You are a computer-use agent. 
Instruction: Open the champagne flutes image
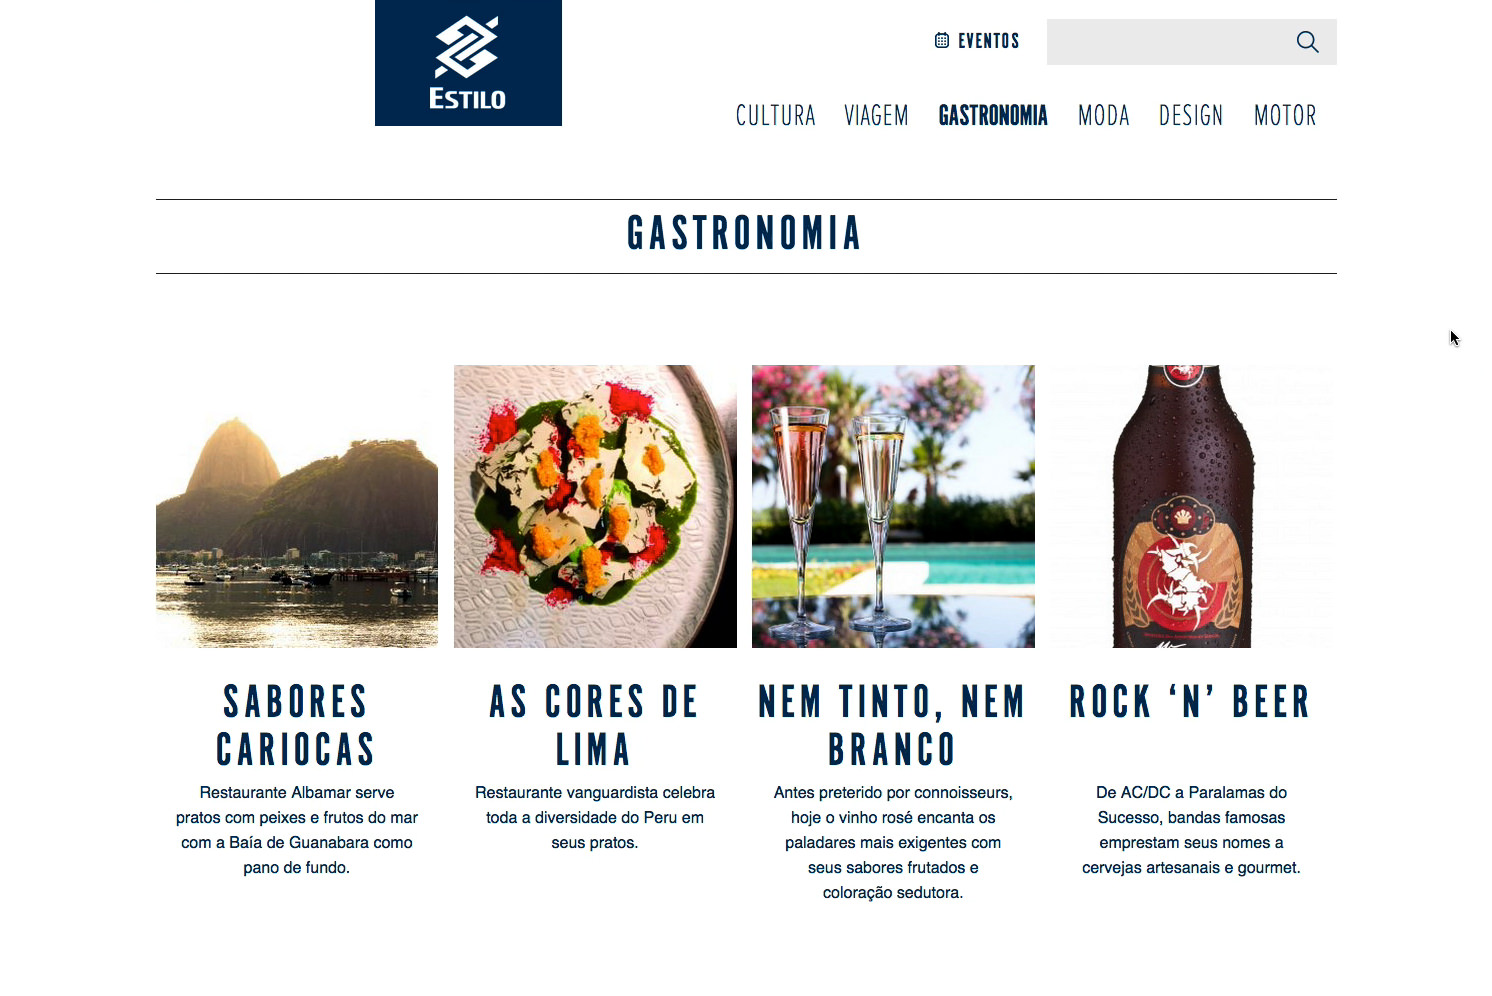click(x=893, y=506)
